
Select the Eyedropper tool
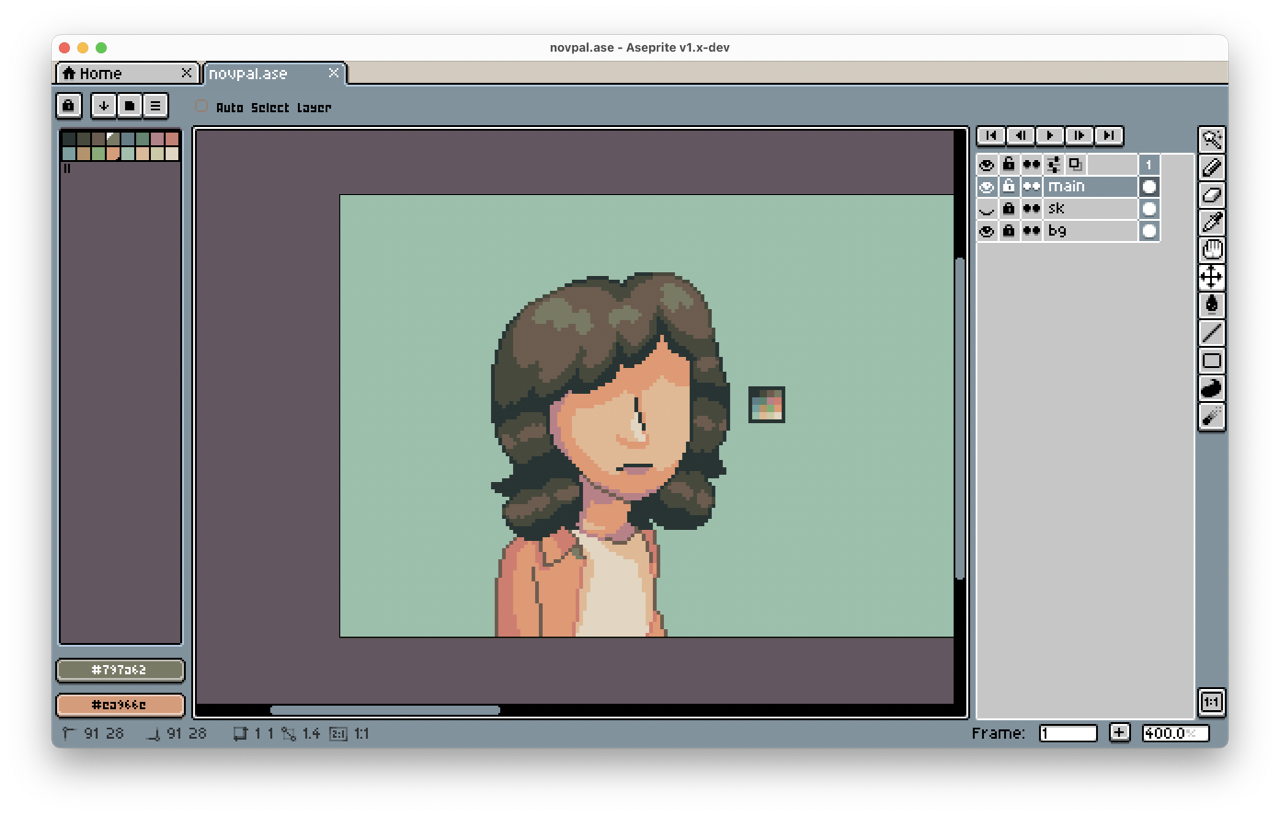[x=1212, y=223]
